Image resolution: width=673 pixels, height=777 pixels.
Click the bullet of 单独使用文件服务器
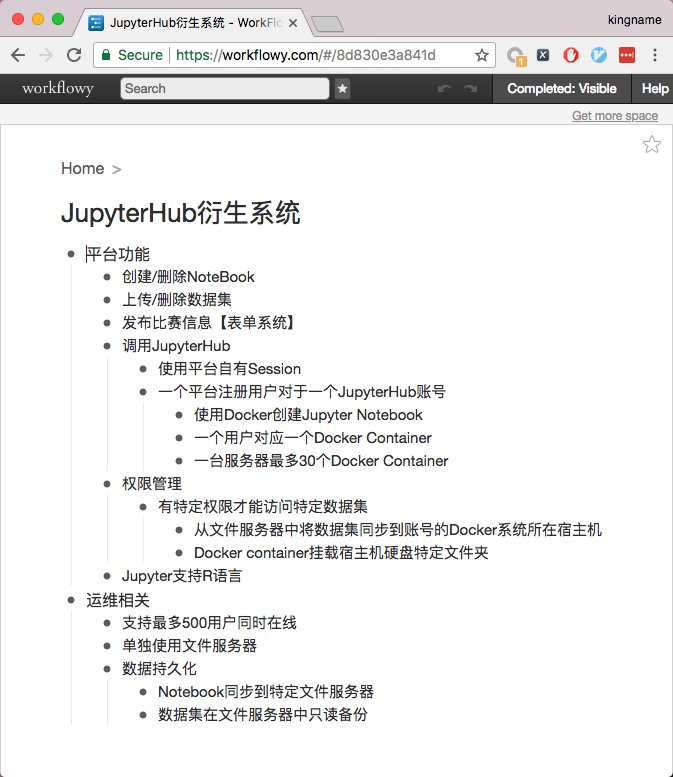(107, 646)
